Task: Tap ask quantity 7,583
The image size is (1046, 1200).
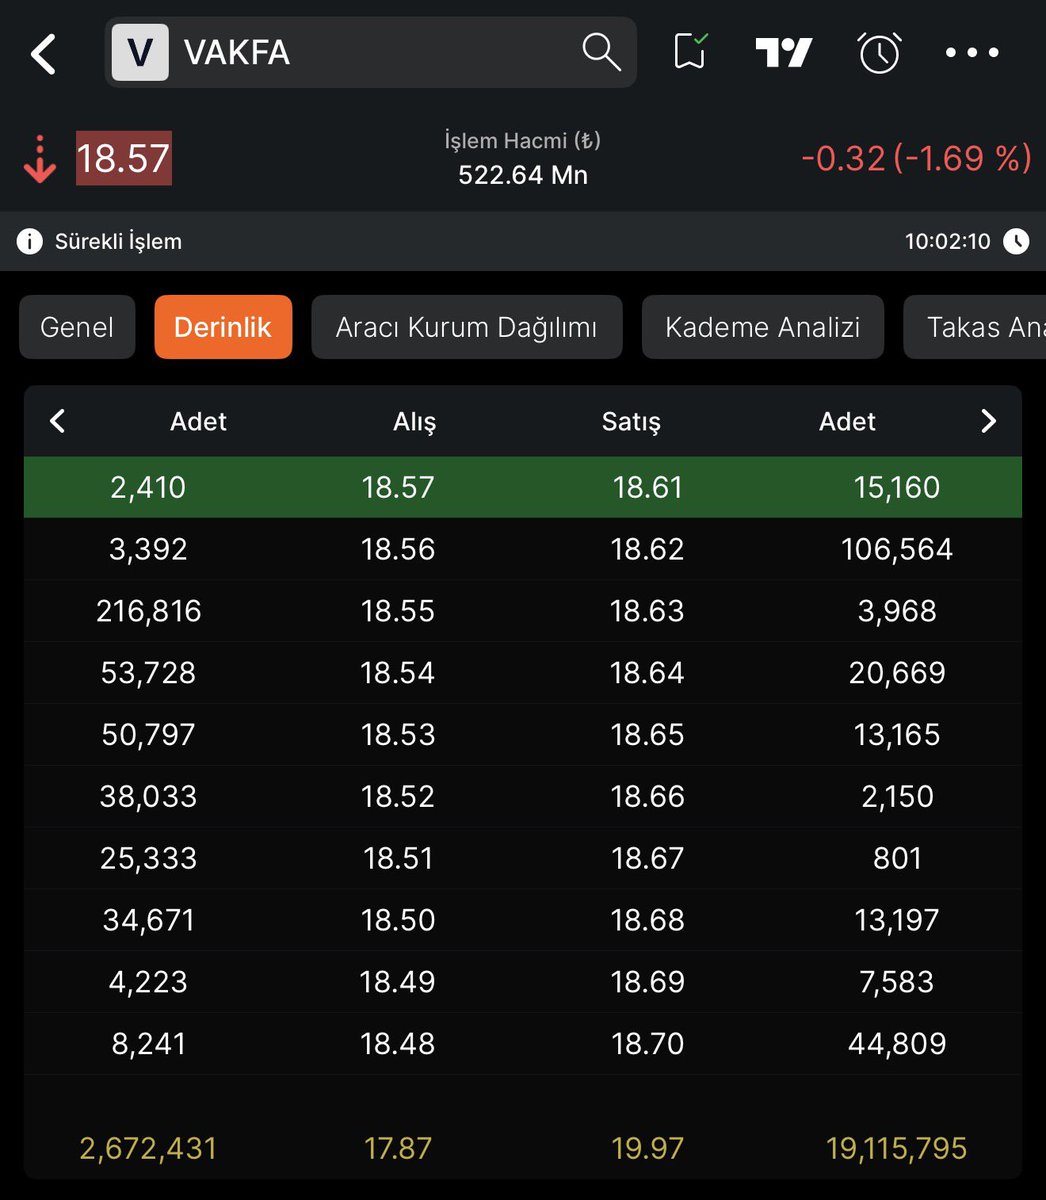Action: [897, 983]
